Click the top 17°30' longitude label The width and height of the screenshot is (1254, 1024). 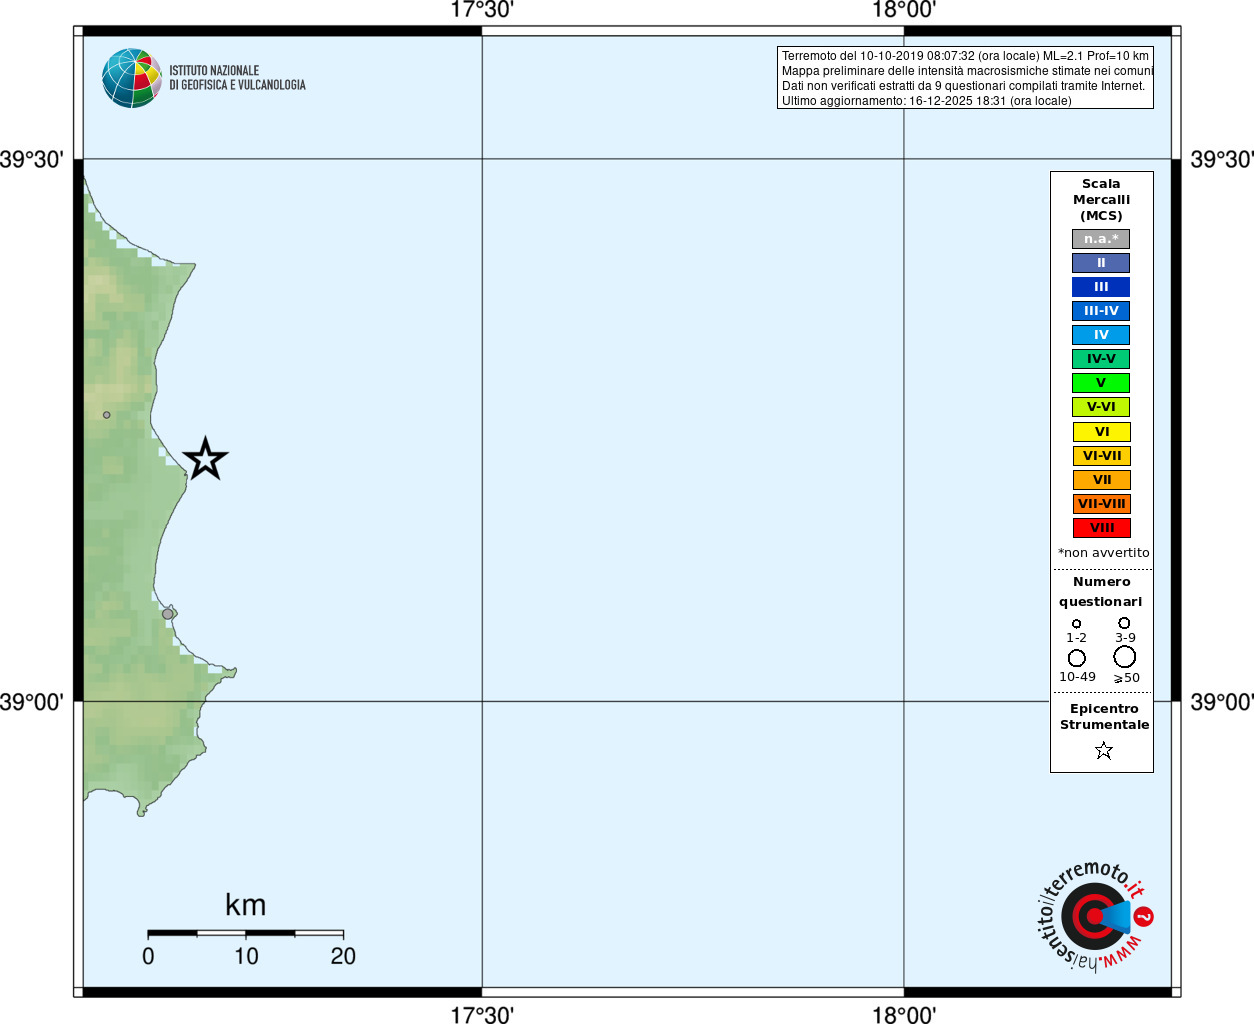pyautogui.click(x=482, y=10)
